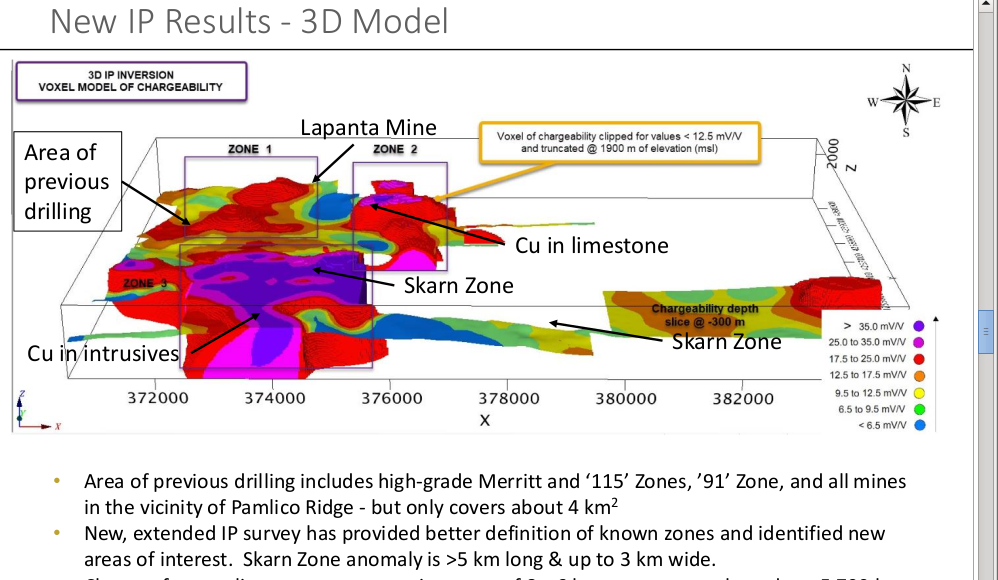Select the yellow 9.5 to 12.5 mV/V legend dot
998x580 pixels.
(x=918, y=393)
